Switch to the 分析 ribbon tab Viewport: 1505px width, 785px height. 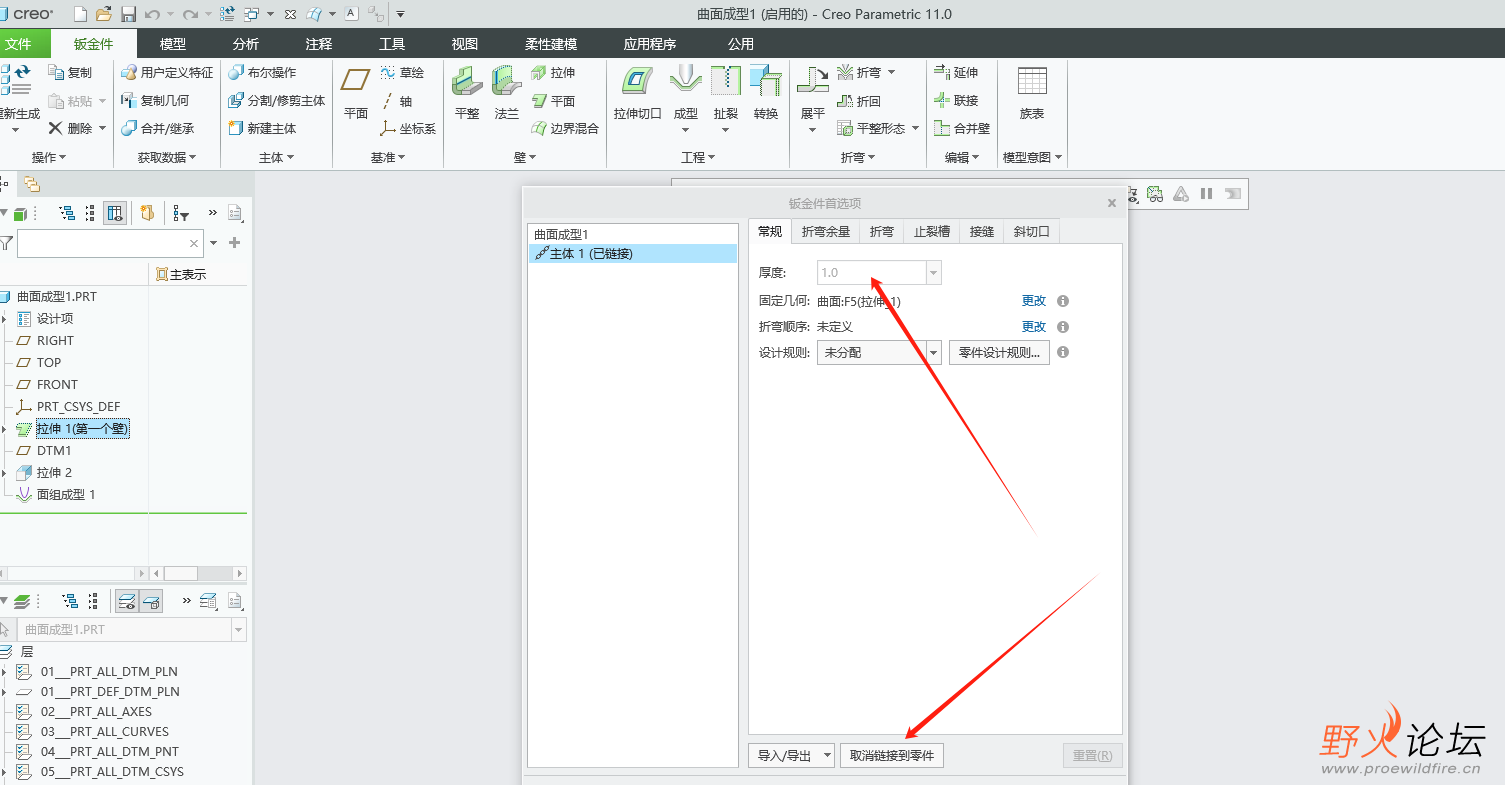click(245, 44)
